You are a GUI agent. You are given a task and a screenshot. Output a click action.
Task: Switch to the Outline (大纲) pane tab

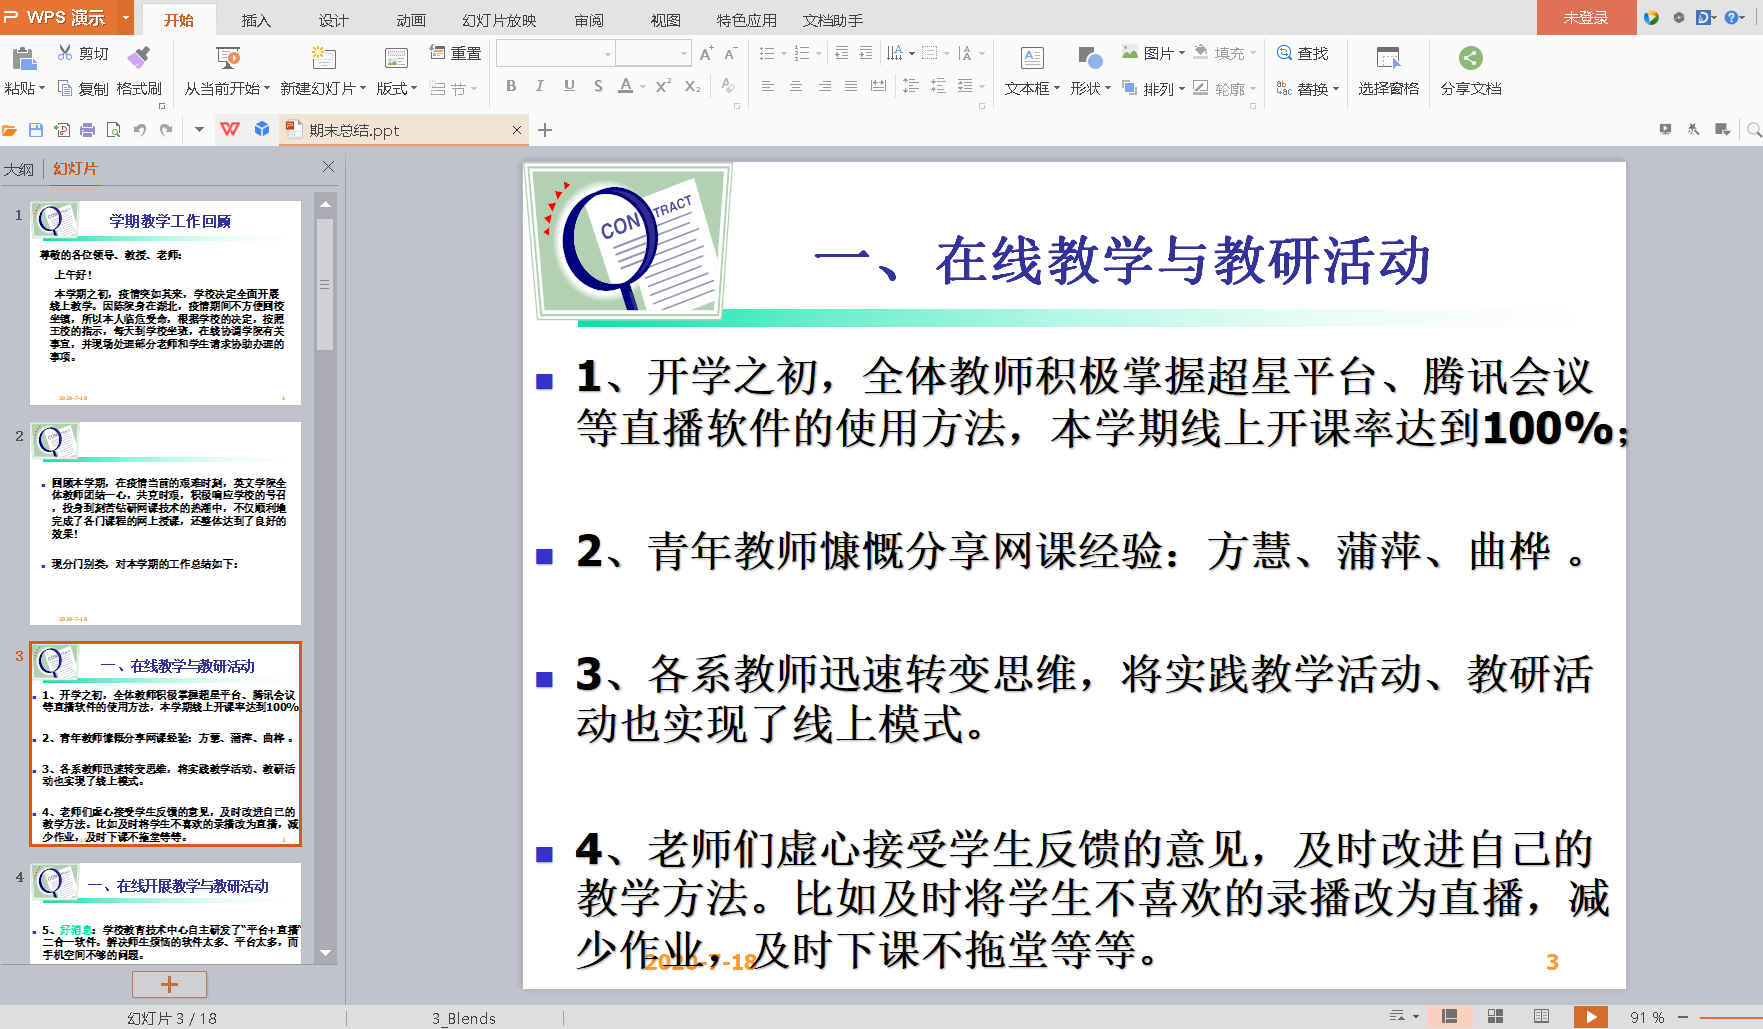tap(19, 169)
